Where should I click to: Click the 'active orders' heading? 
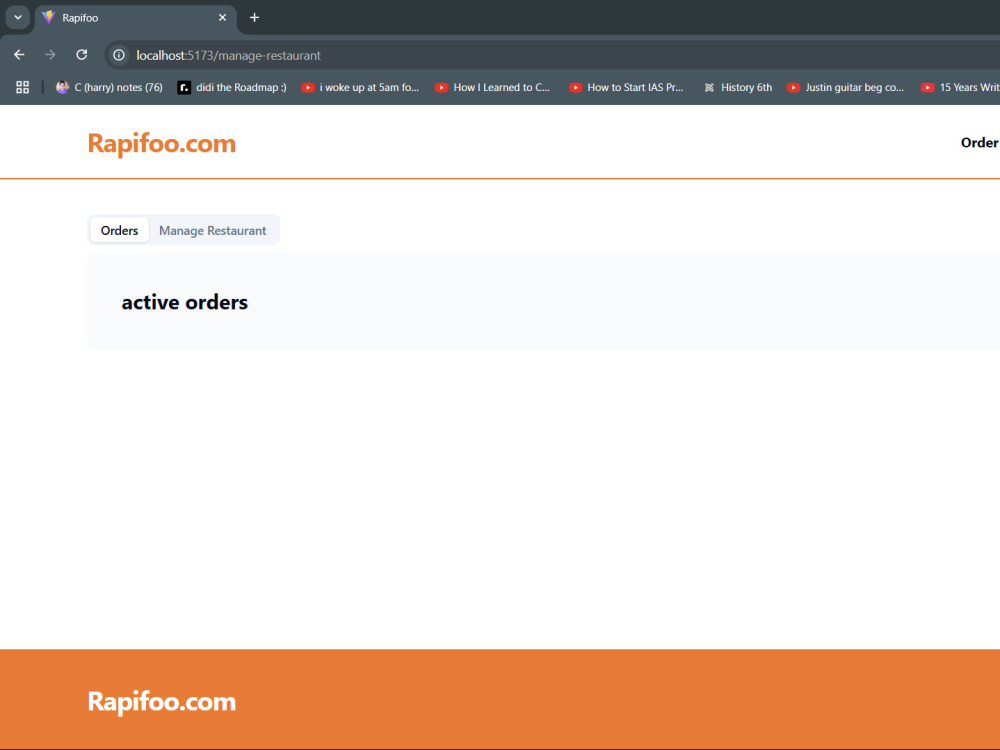[184, 302]
